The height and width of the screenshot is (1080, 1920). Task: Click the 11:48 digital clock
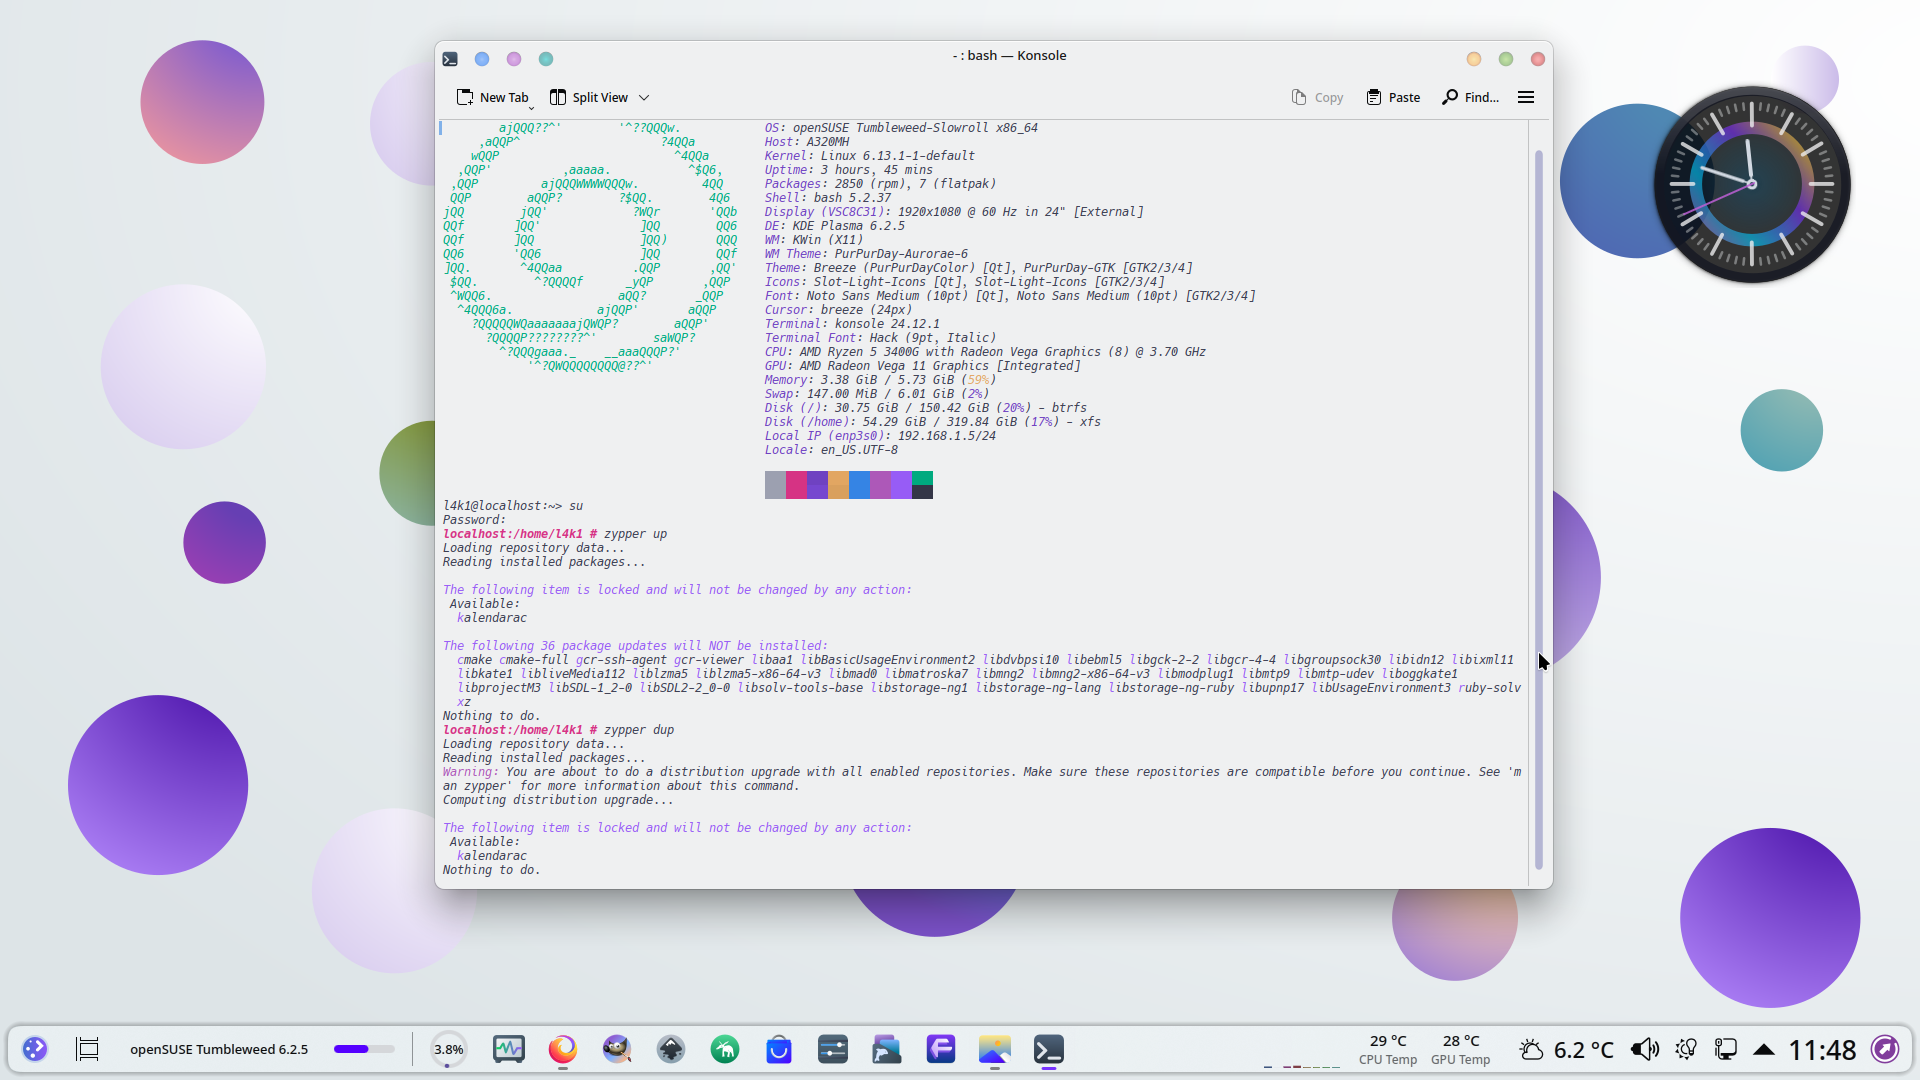pyautogui.click(x=1822, y=1049)
